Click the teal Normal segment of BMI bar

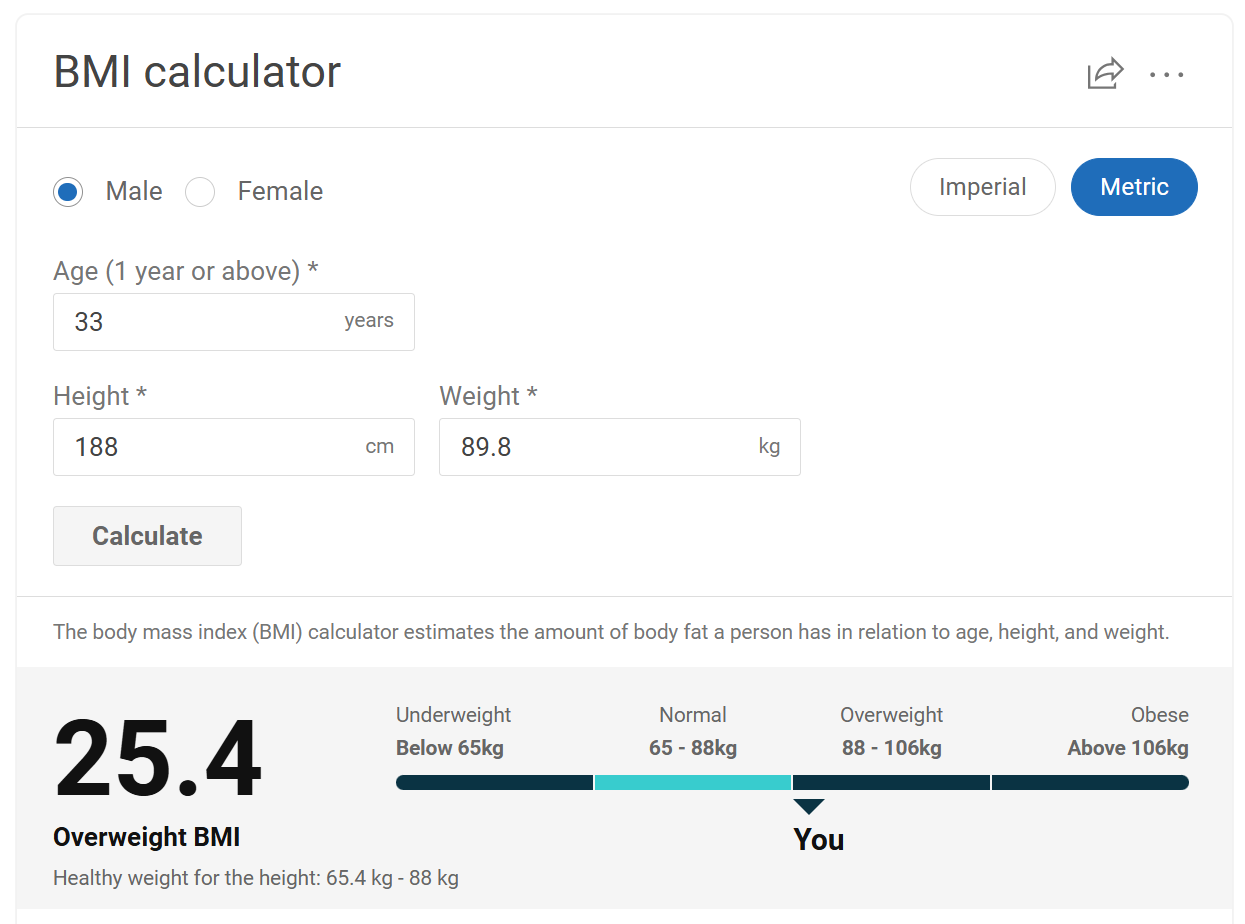693,782
